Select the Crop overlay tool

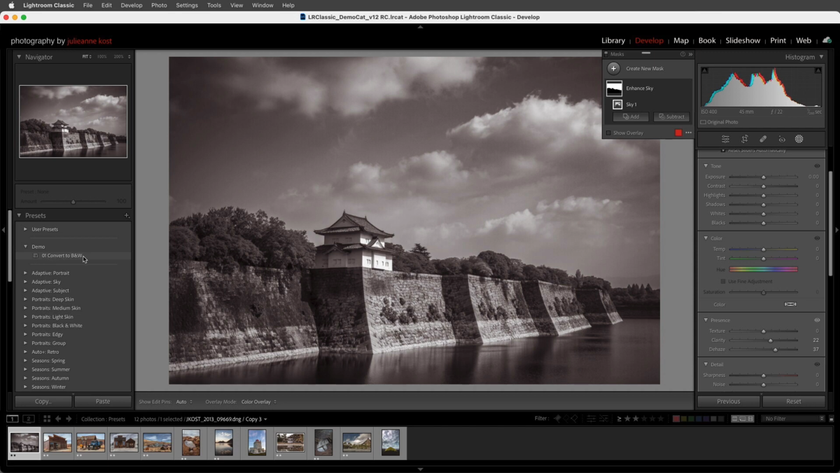[745, 139]
